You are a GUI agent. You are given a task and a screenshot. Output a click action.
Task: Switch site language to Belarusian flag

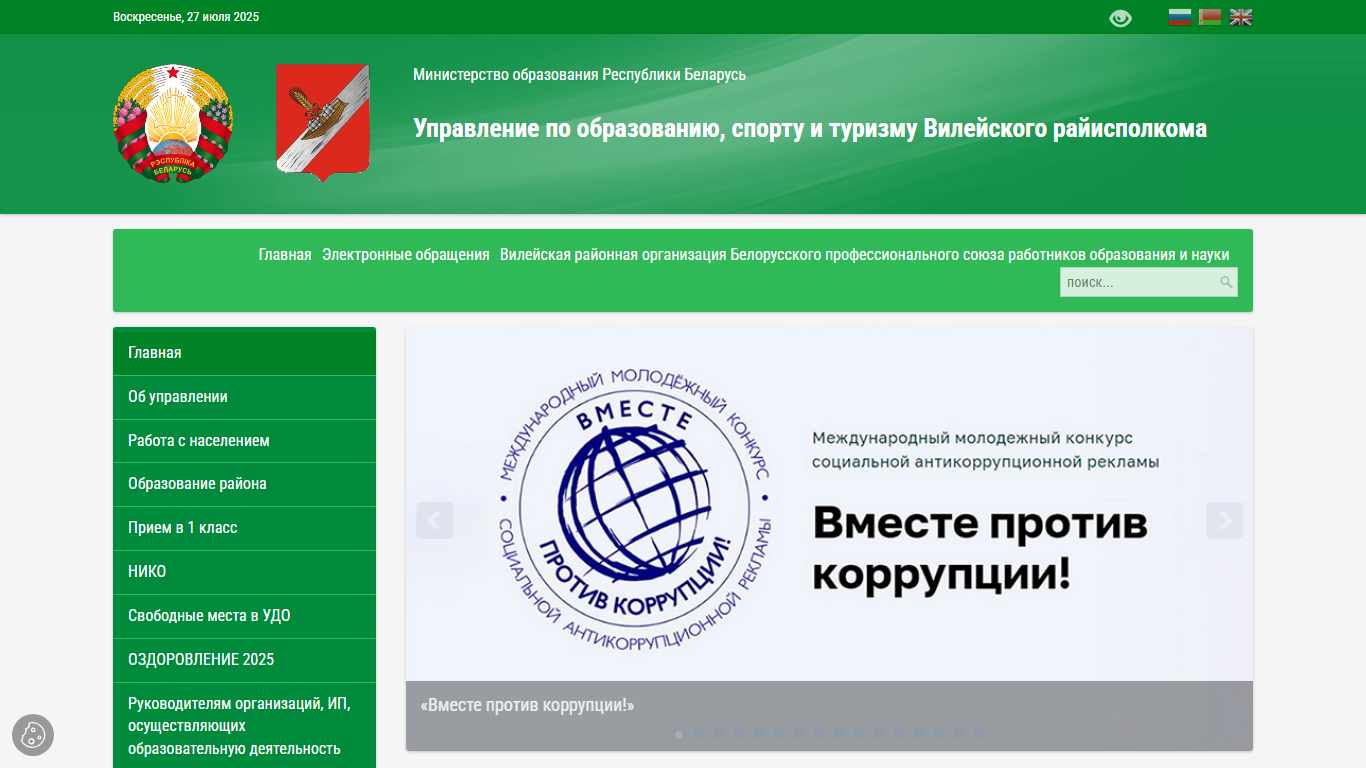pos(1210,17)
